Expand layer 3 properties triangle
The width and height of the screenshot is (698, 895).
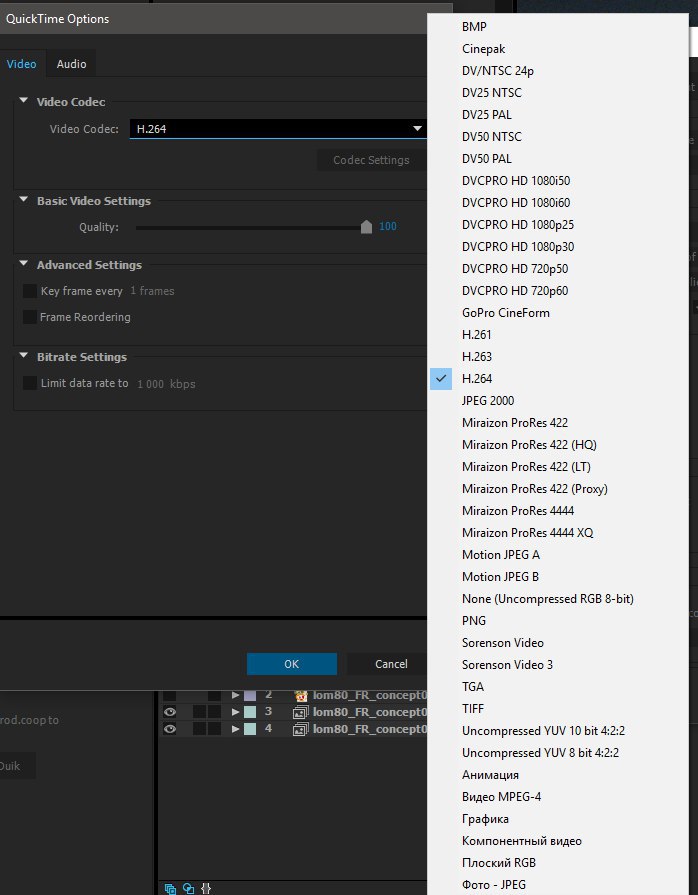pos(235,712)
